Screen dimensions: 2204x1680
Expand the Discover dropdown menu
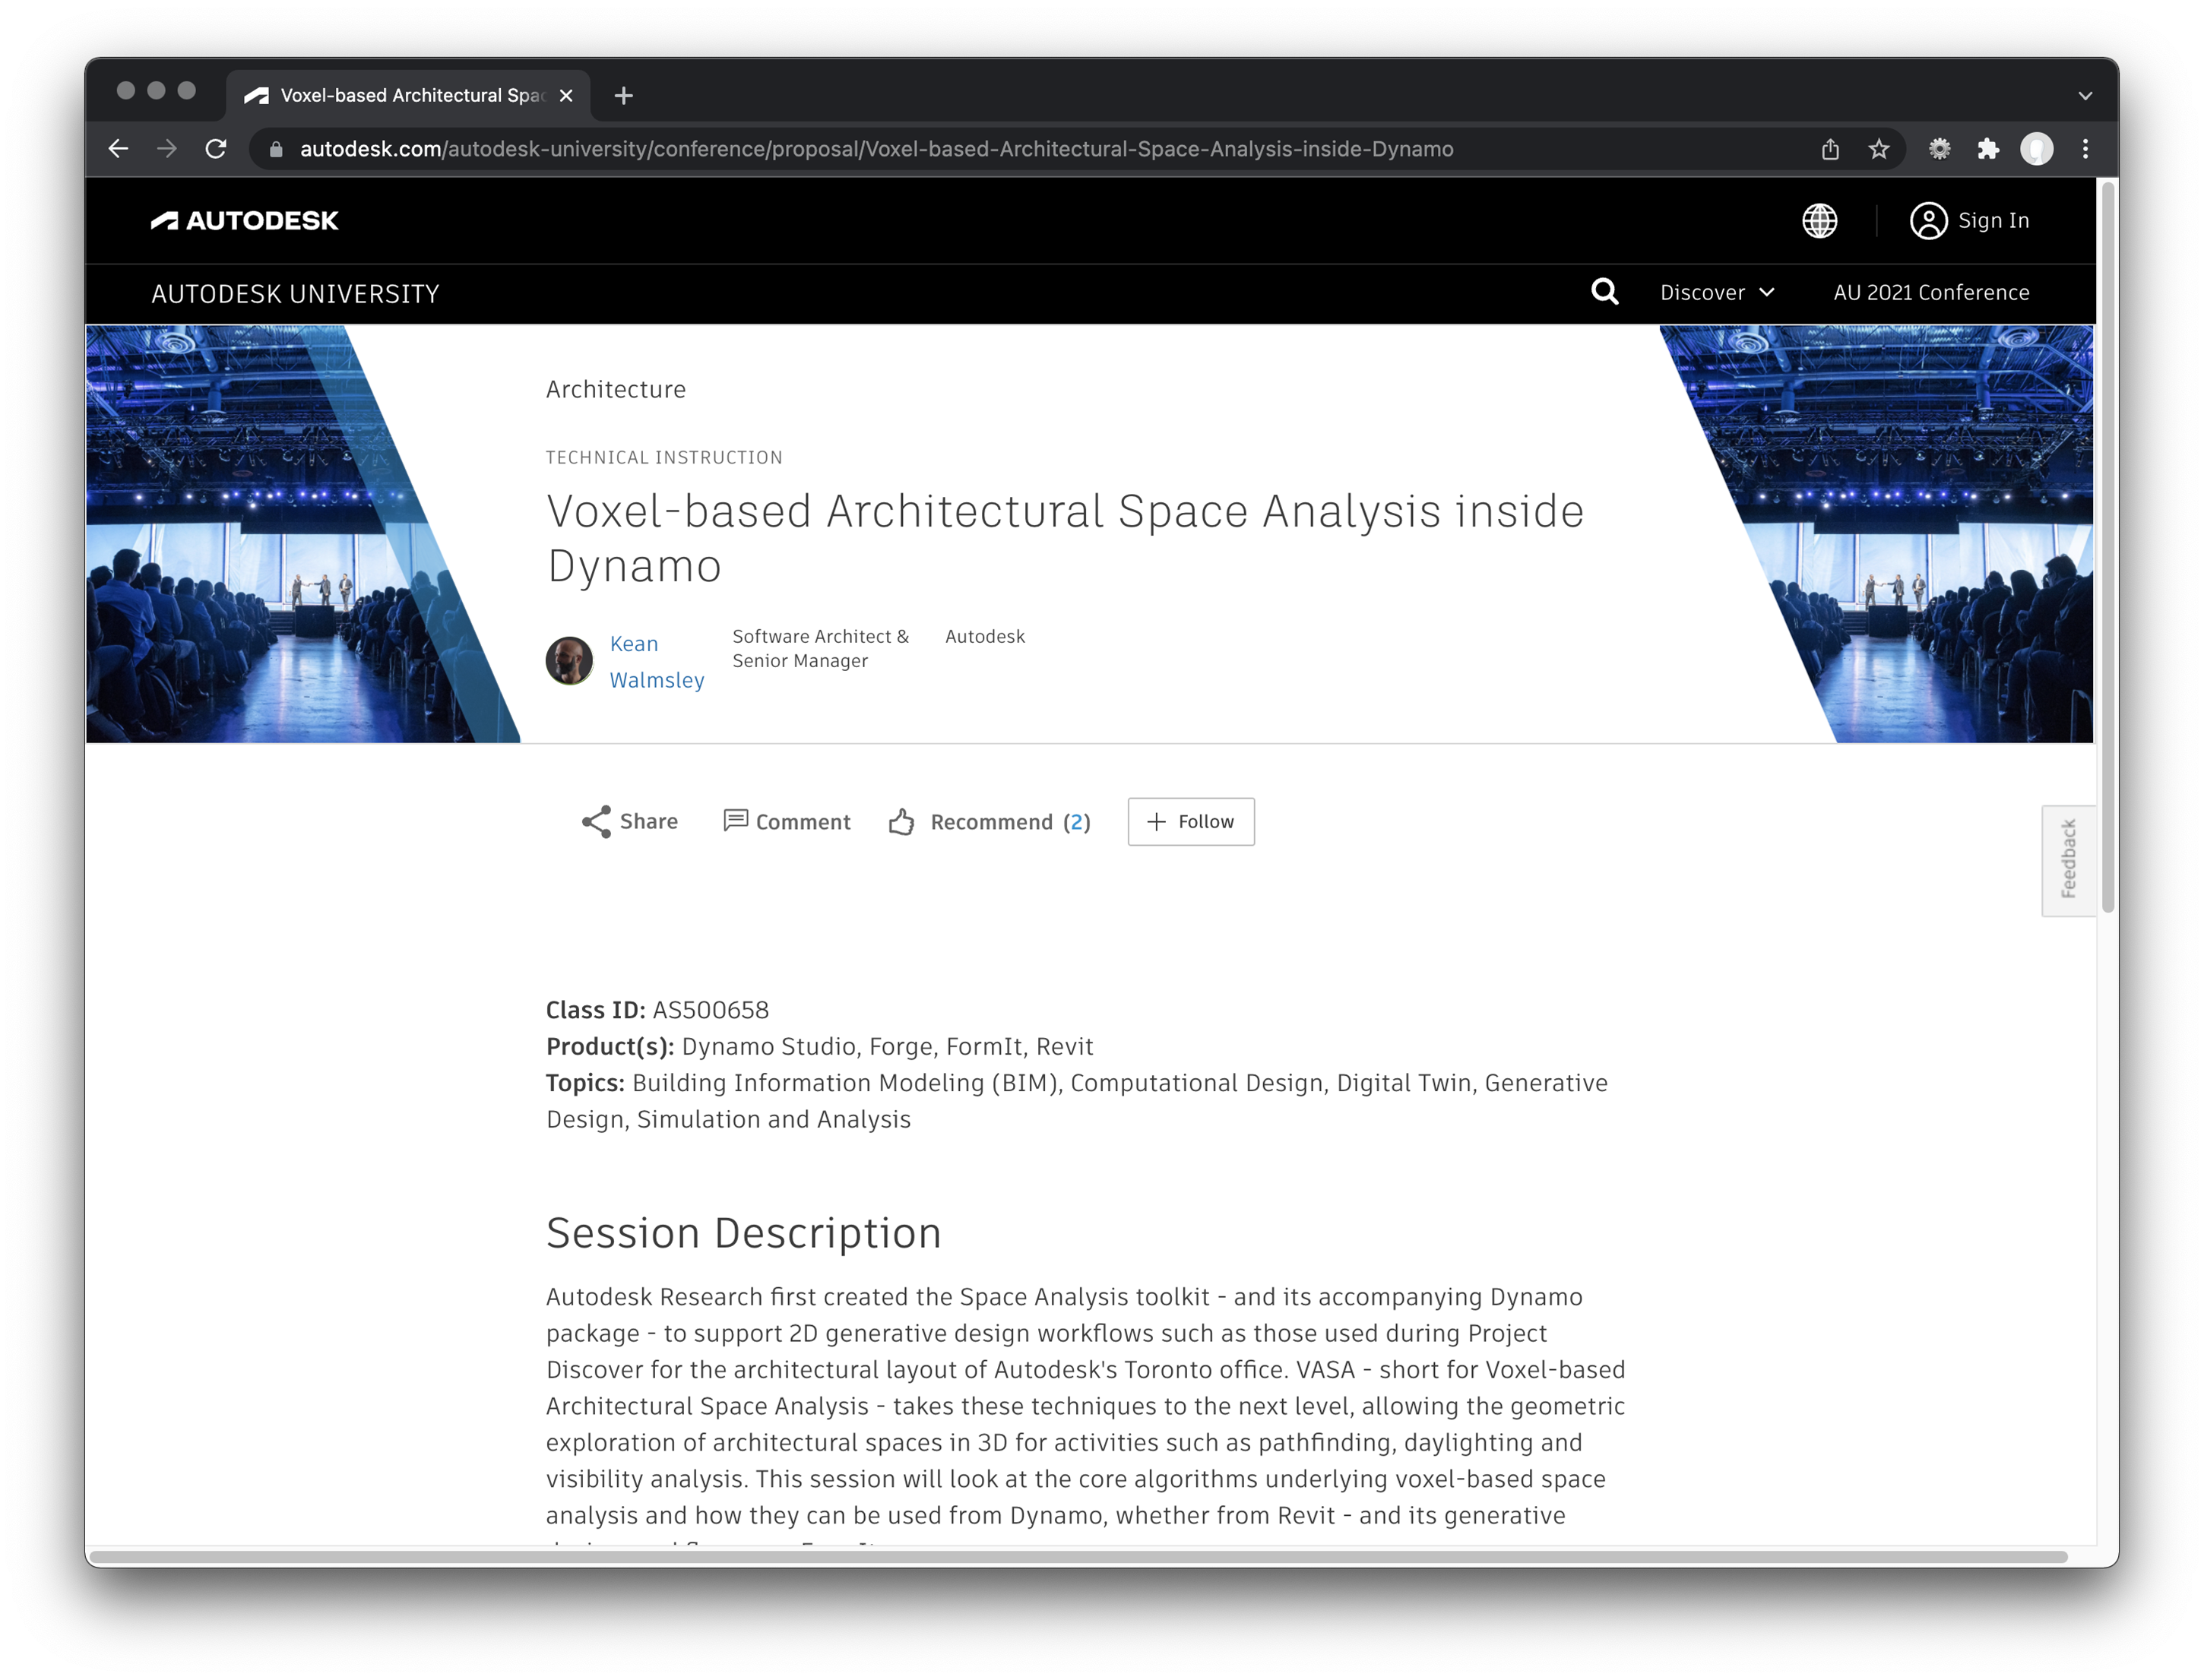point(1717,292)
